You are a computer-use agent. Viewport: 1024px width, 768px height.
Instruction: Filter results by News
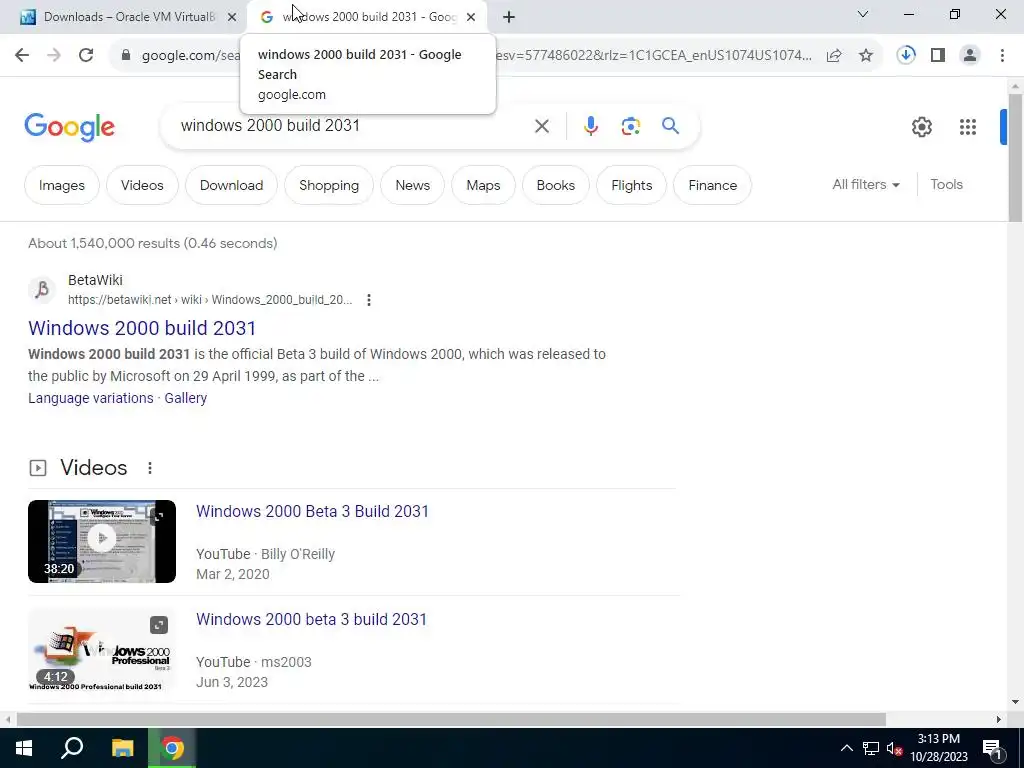(412, 185)
